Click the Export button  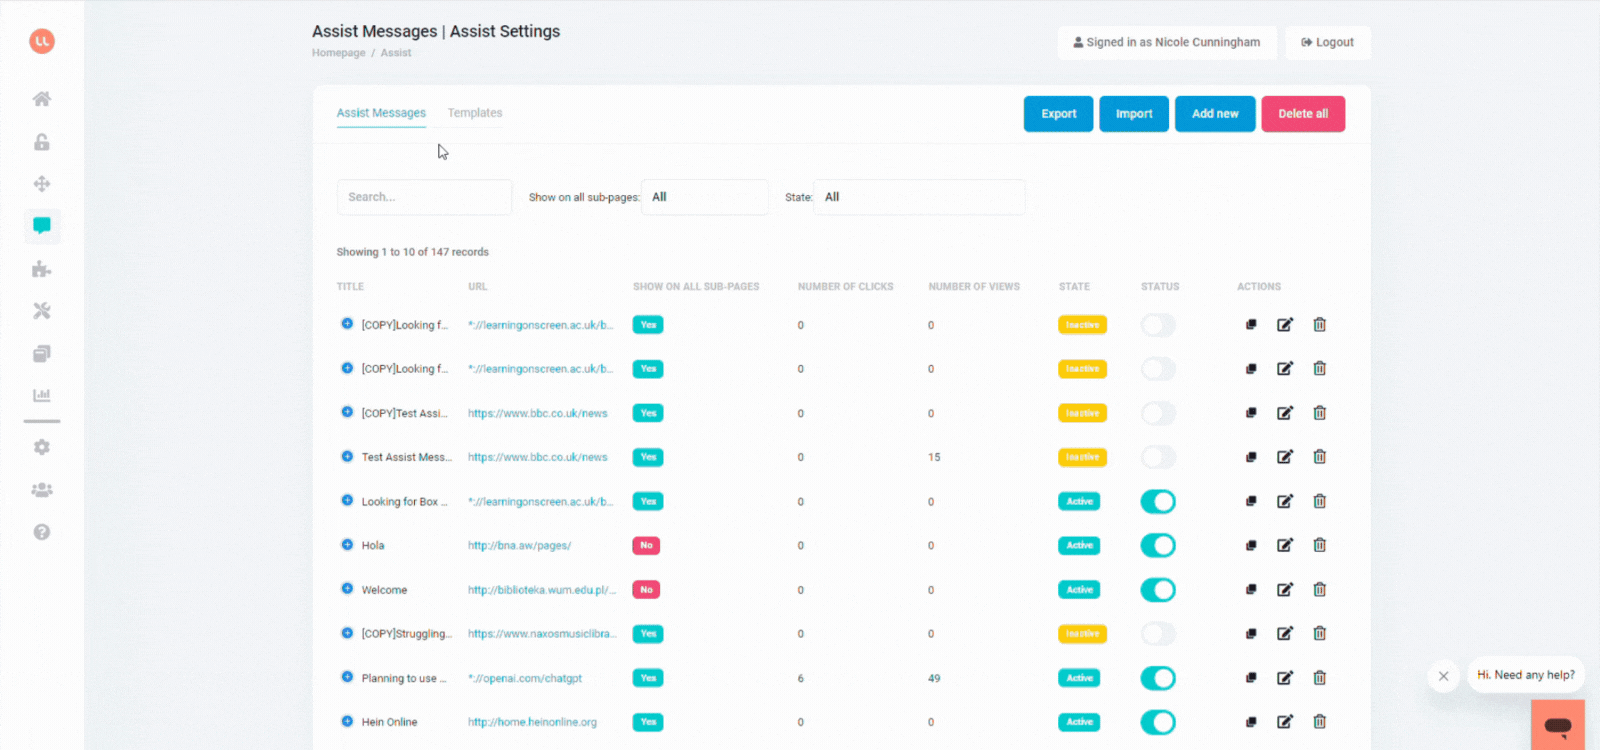(x=1059, y=114)
